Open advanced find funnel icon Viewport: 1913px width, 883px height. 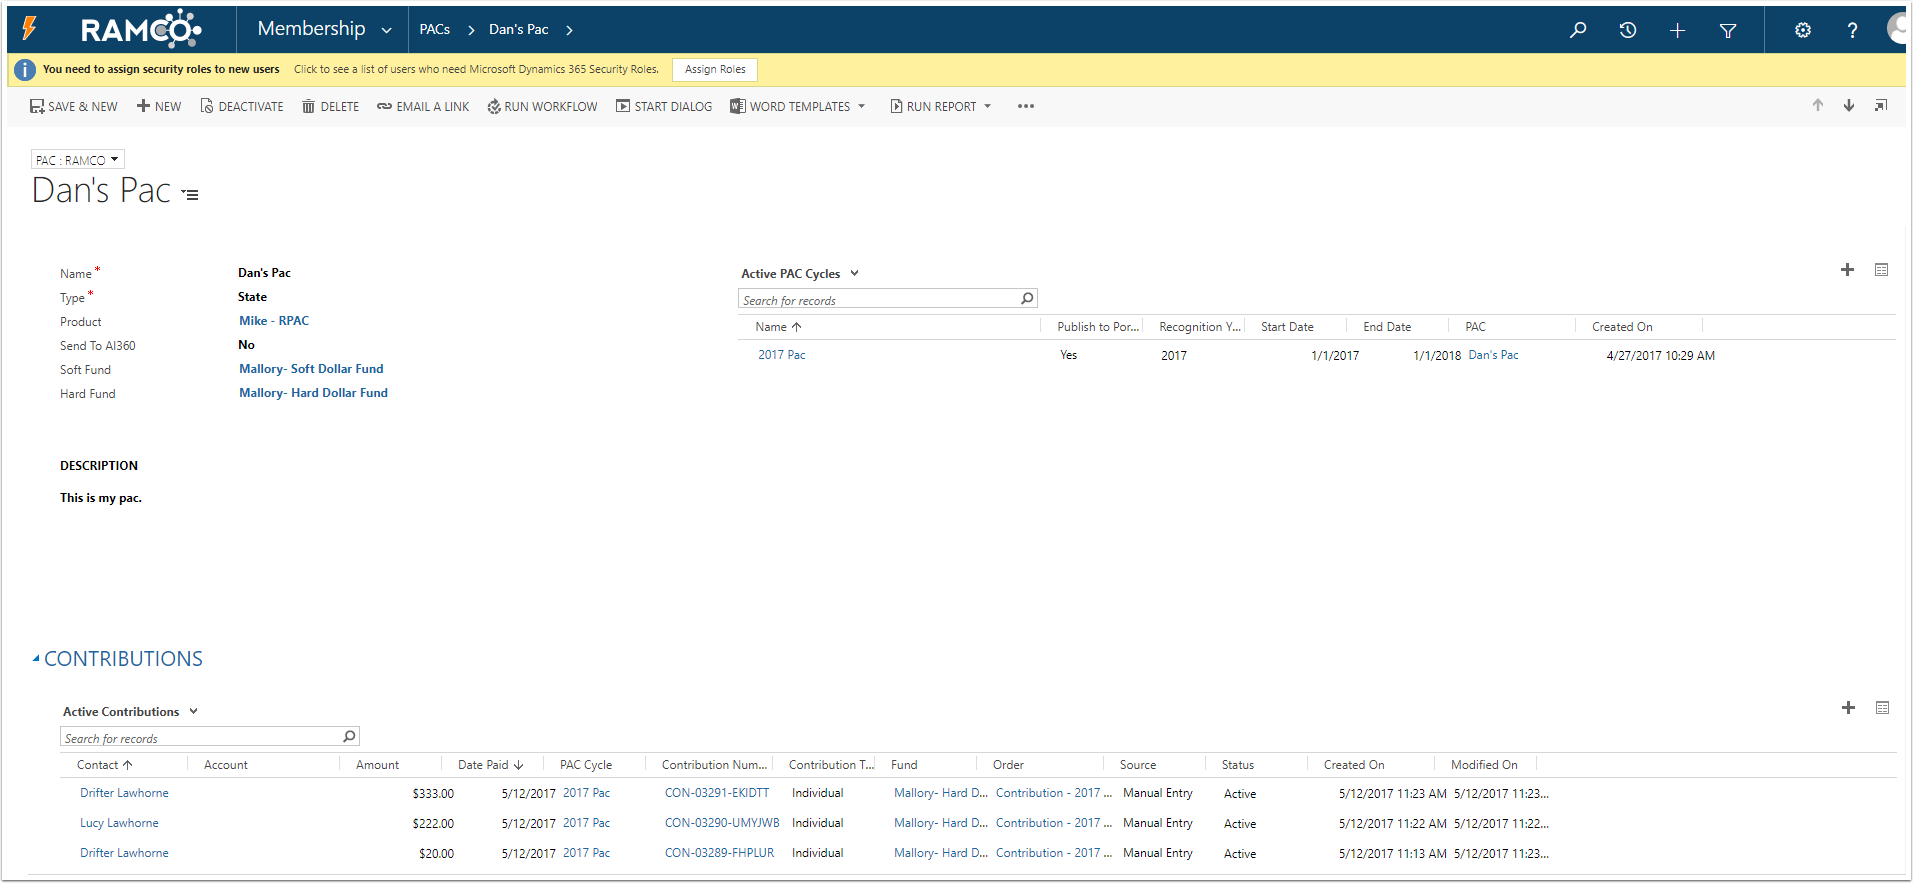(1728, 30)
